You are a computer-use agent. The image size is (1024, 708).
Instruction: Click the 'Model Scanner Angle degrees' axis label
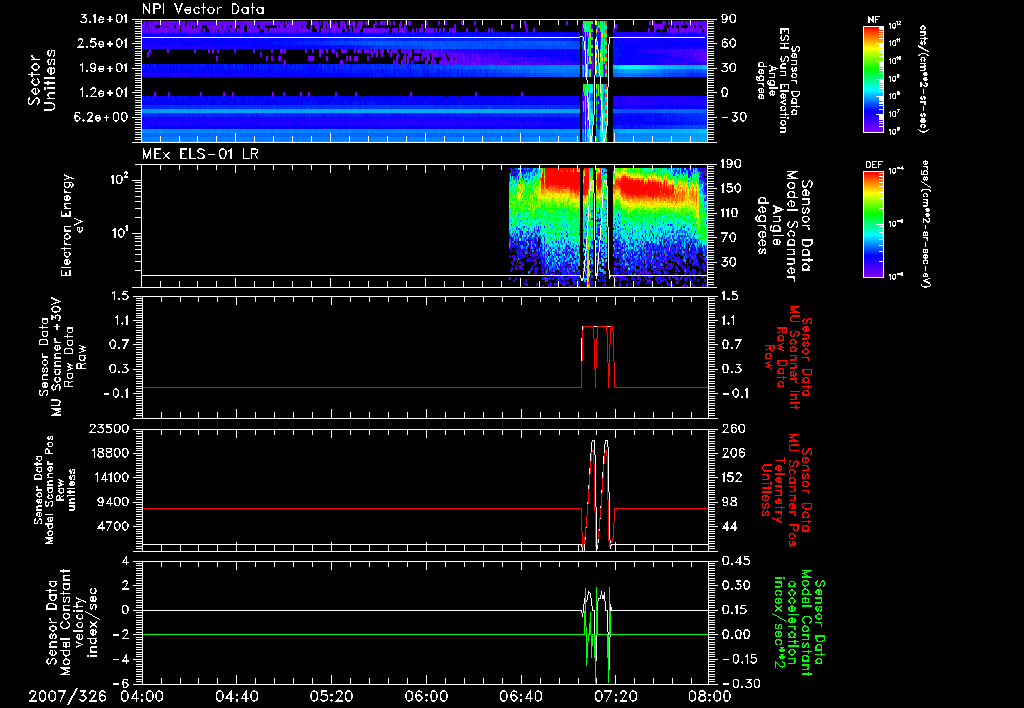pos(783,226)
